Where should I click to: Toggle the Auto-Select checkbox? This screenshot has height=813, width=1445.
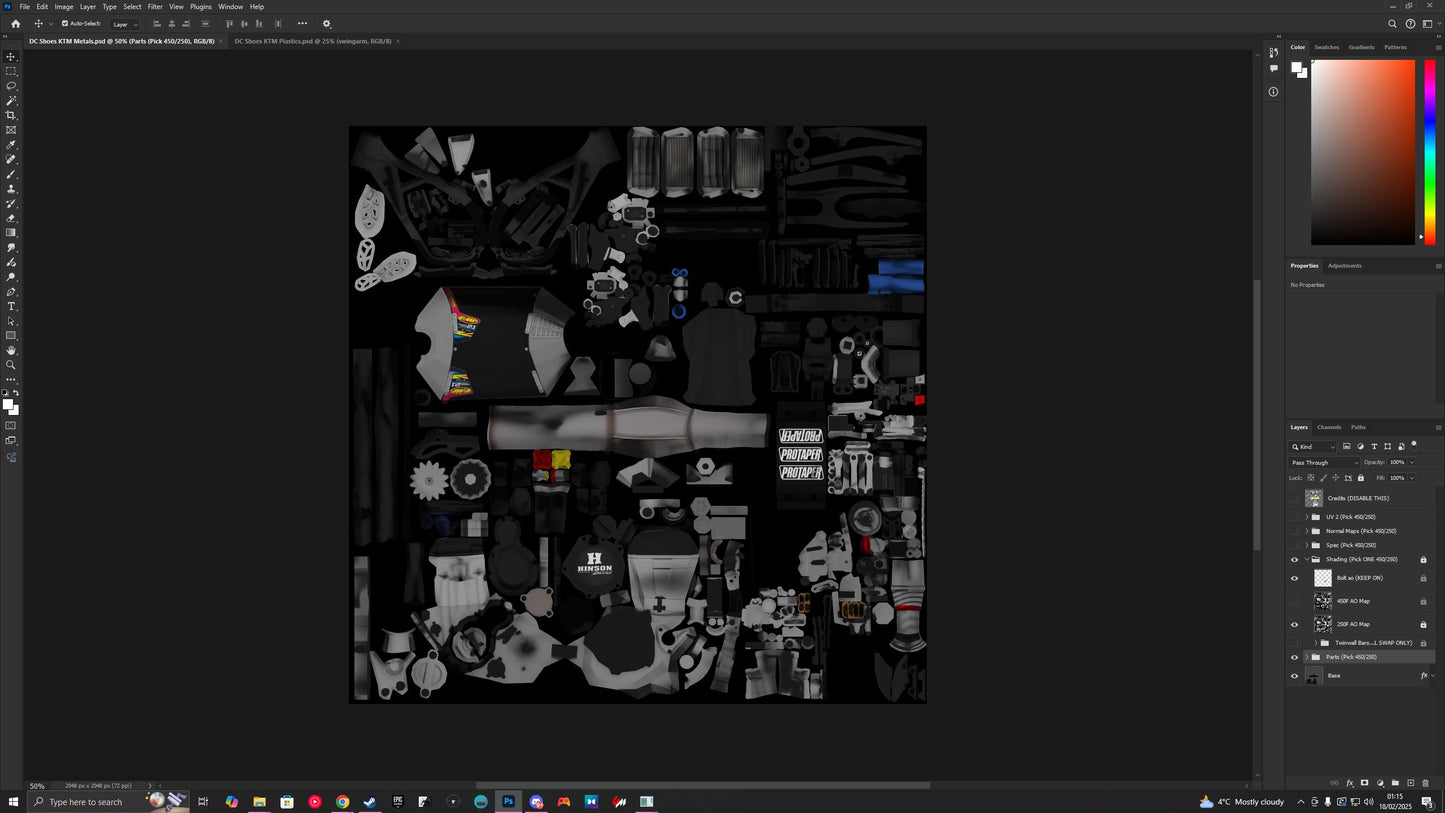tap(65, 23)
